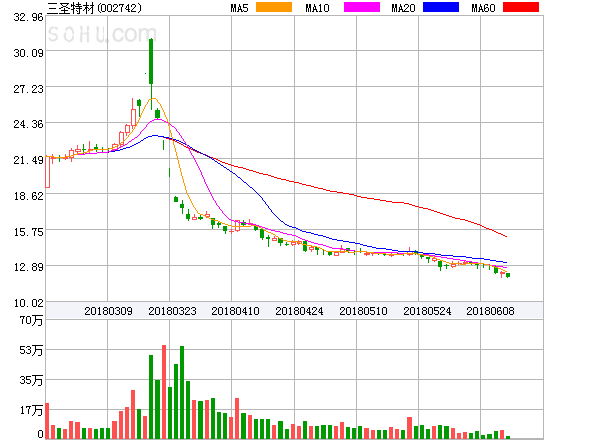Click the 20180323 date label
The width and height of the screenshot is (600, 440).
point(172,311)
